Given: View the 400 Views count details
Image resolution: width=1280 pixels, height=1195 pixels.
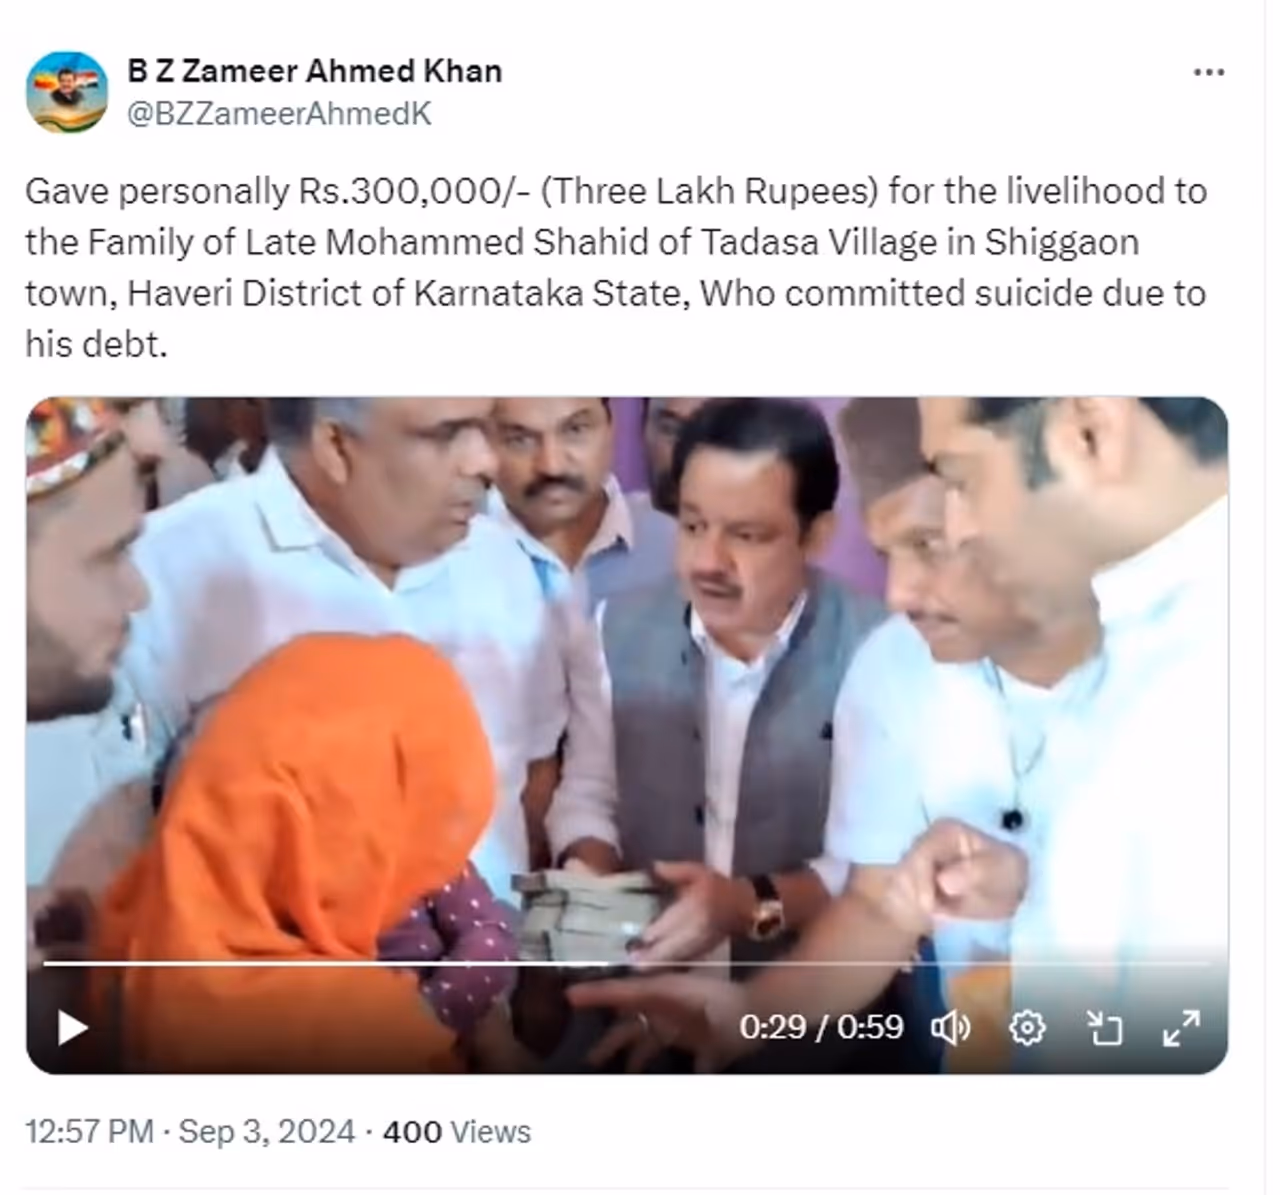Looking at the screenshot, I should pos(457,1131).
